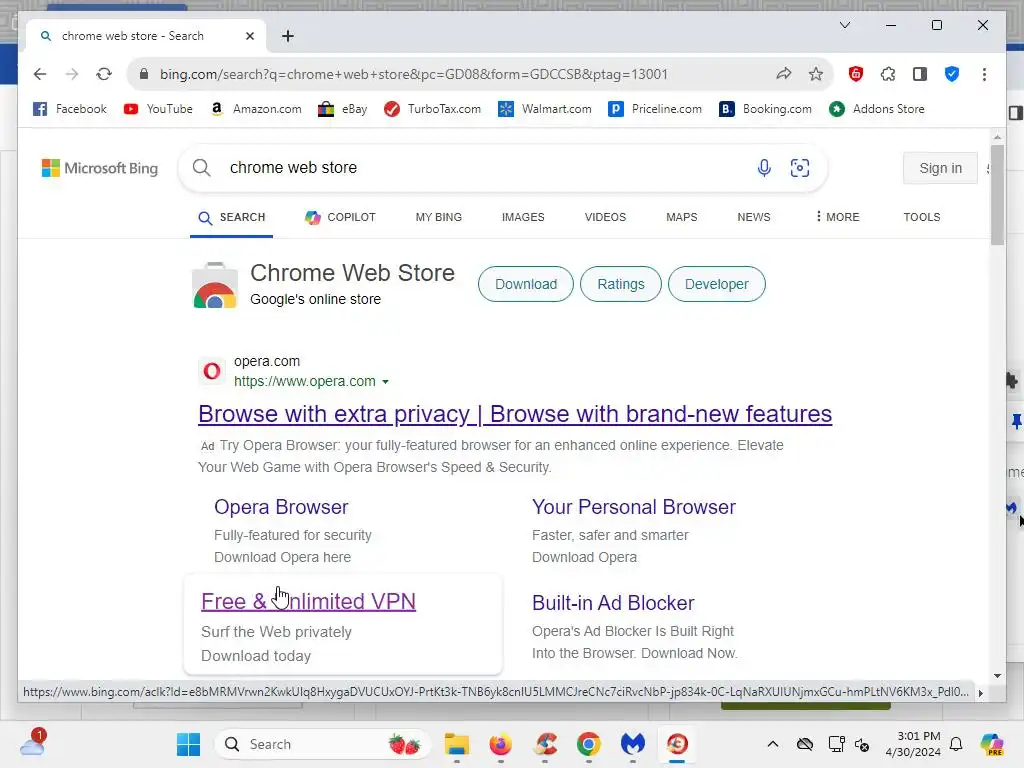This screenshot has height=768, width=1024.
Task: Switch to the COPILOT tab
Action: [x=340, y=217]
